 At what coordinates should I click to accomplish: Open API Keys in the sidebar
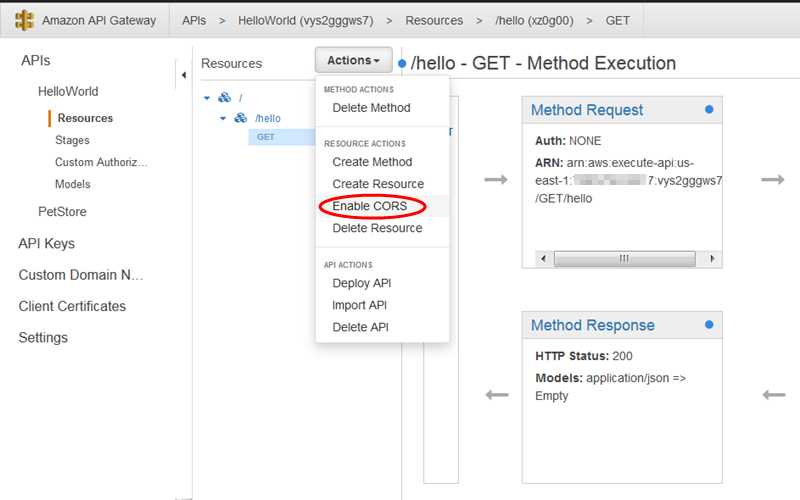coord(46,243)
